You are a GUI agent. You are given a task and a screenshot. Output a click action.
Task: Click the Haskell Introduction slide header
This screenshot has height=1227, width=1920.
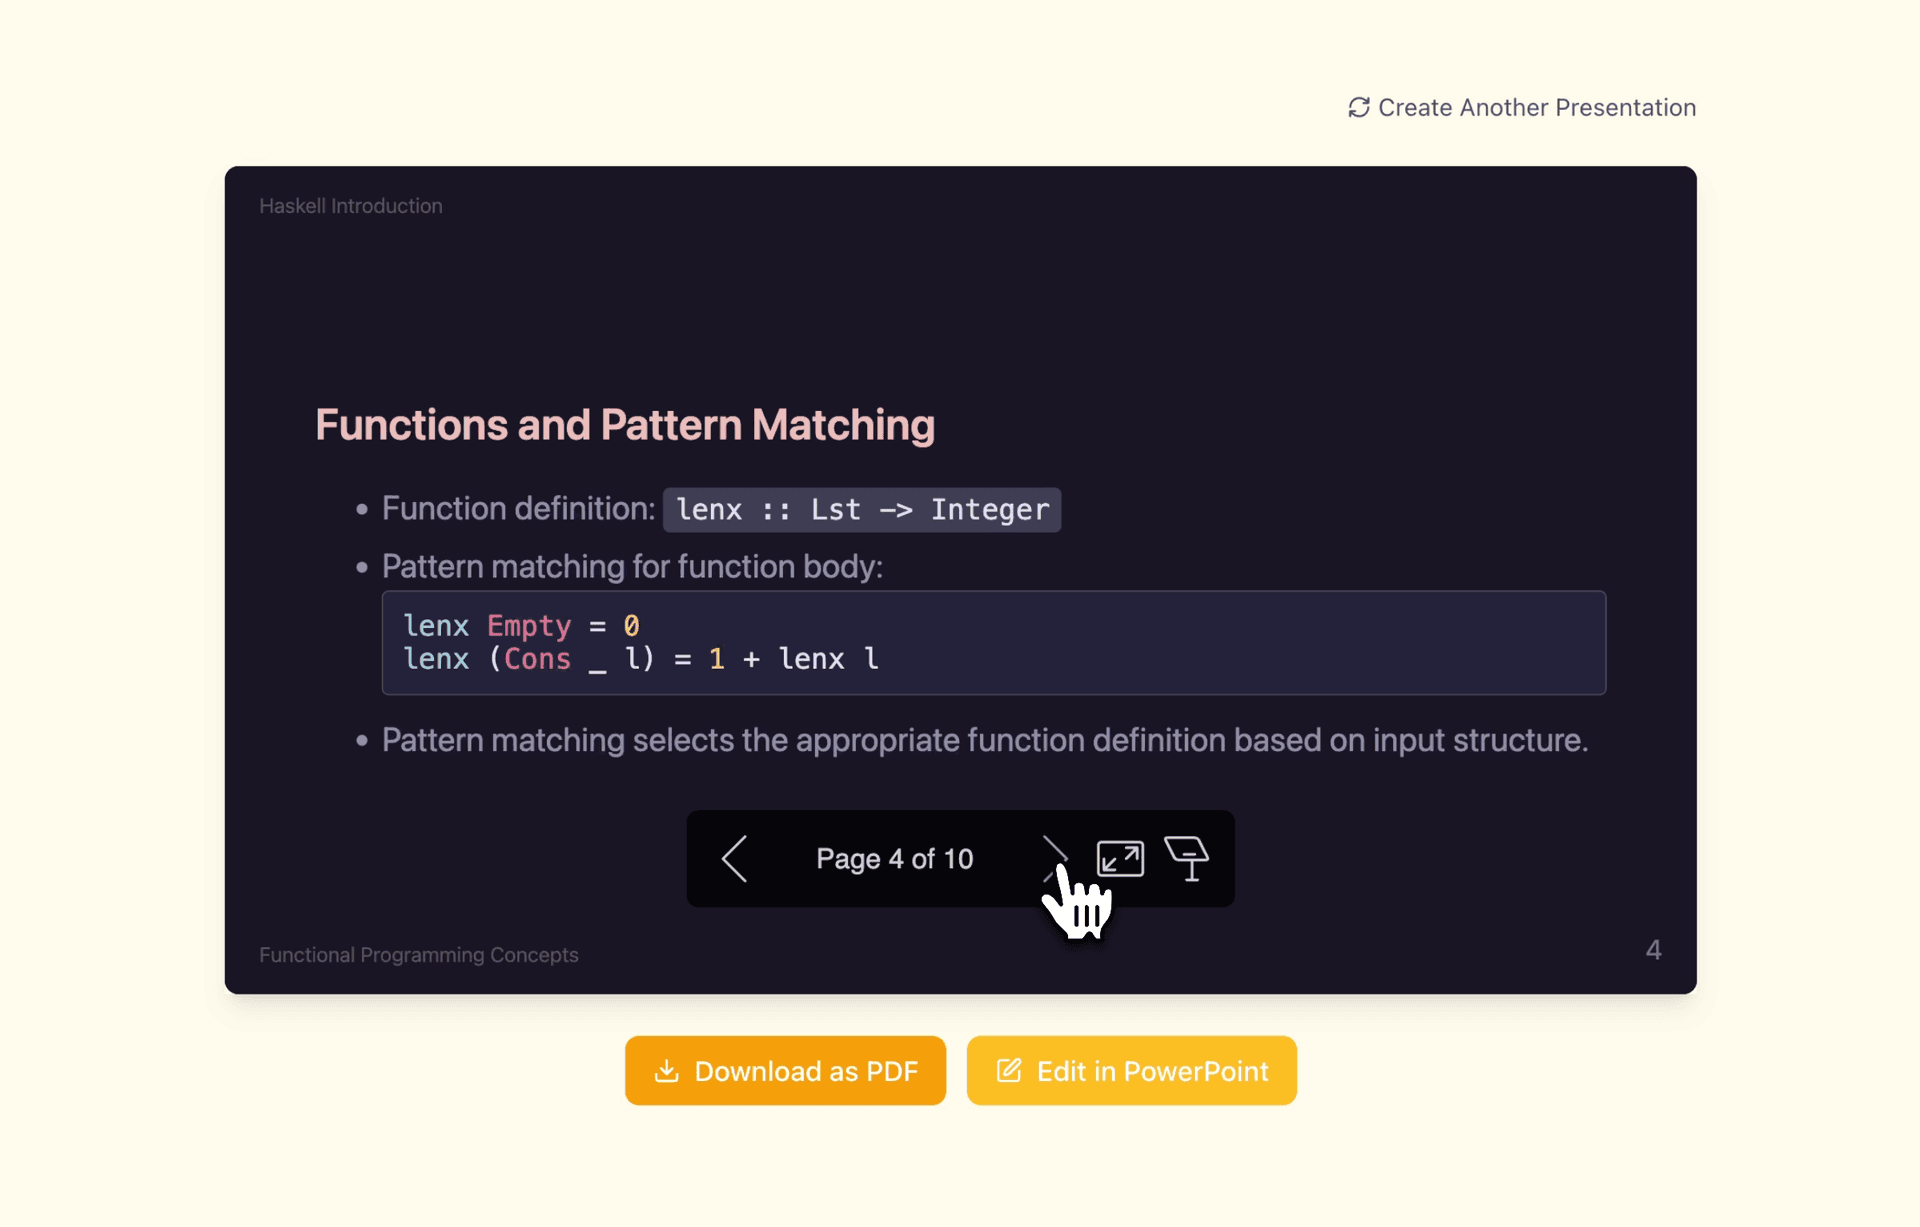coord(350,206)
